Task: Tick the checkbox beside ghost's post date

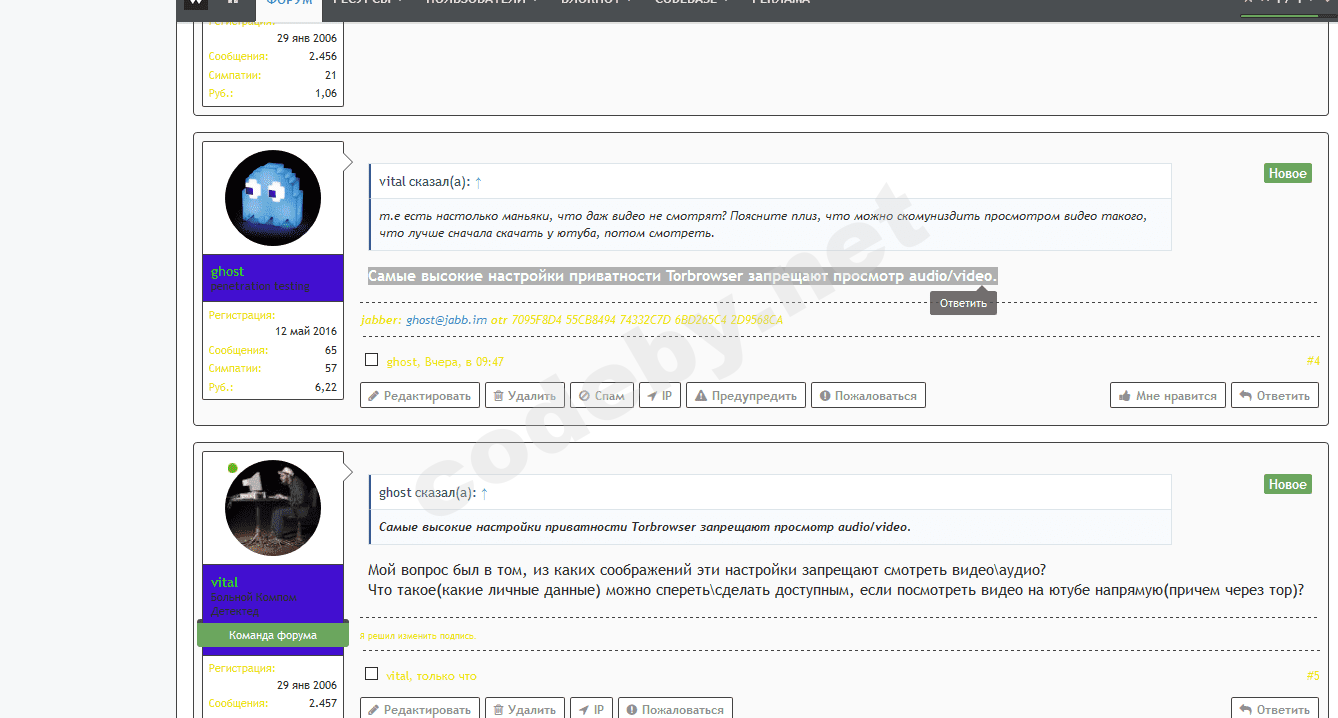Action: pyautogui.click(x=372, y=360)
